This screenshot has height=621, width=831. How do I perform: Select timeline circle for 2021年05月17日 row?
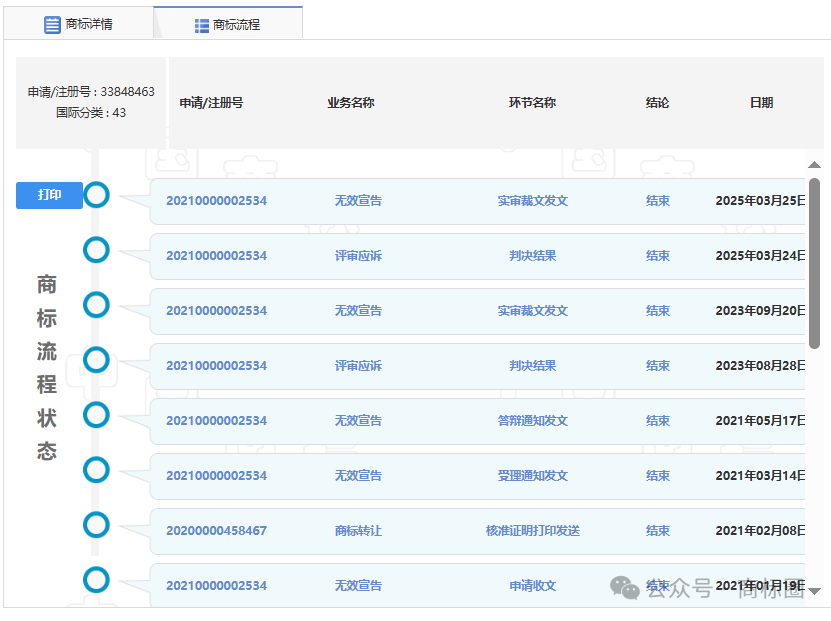tap(96, 415)
